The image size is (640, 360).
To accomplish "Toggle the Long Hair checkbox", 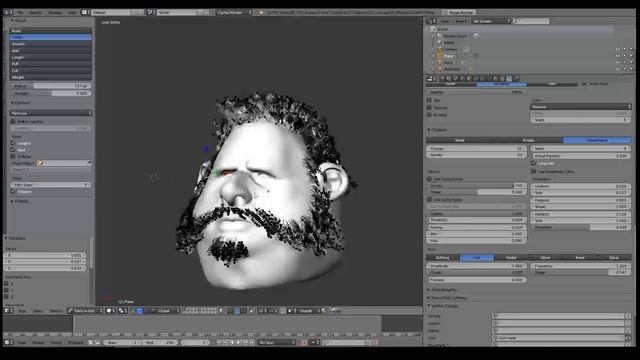I will [533, 163].
